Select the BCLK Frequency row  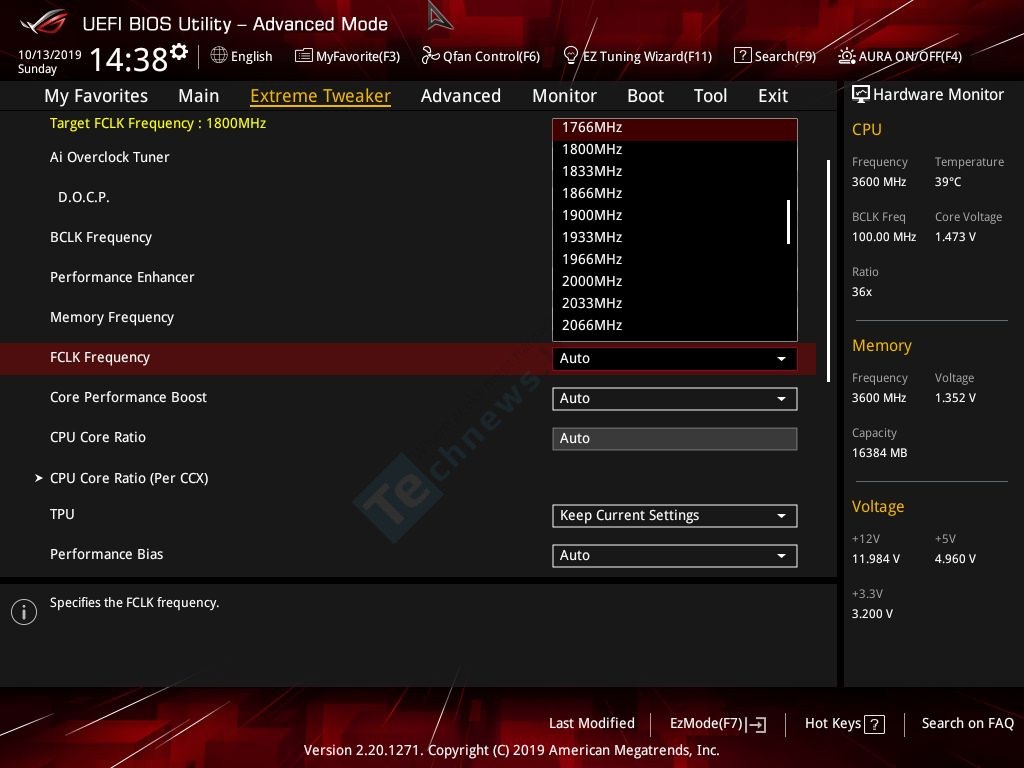click(101, 238)
